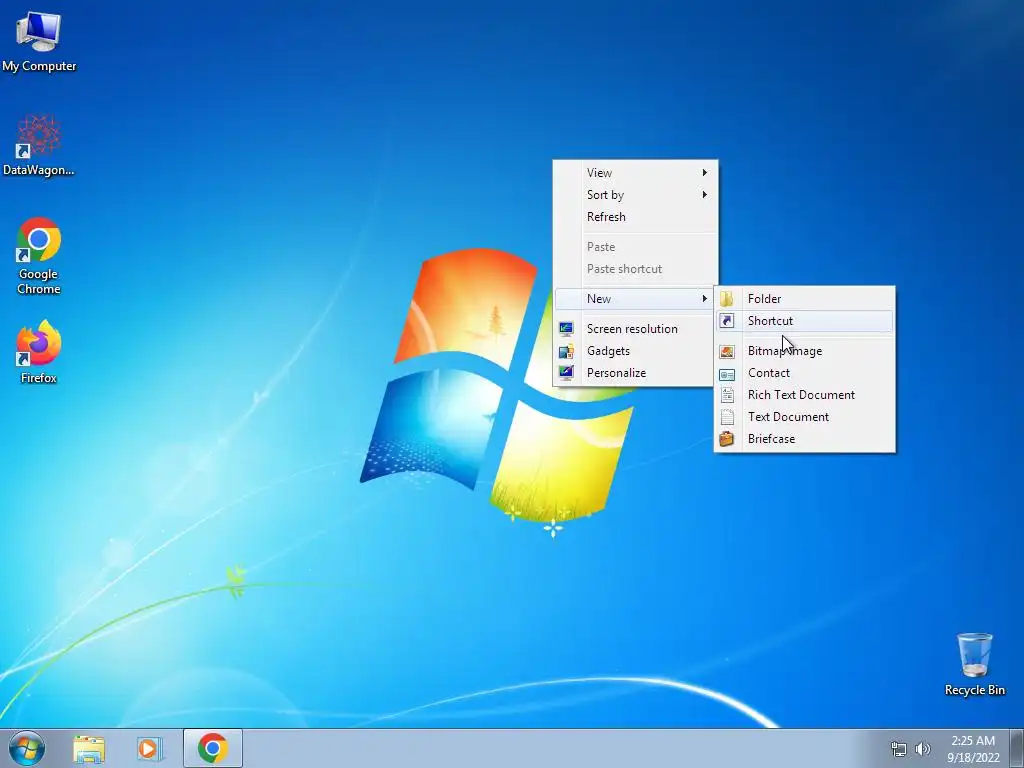Image resolution: width=1024 pixels, height=768 pixels.
Task: Expand the View submenu
Action: click(x=635, y=172)
